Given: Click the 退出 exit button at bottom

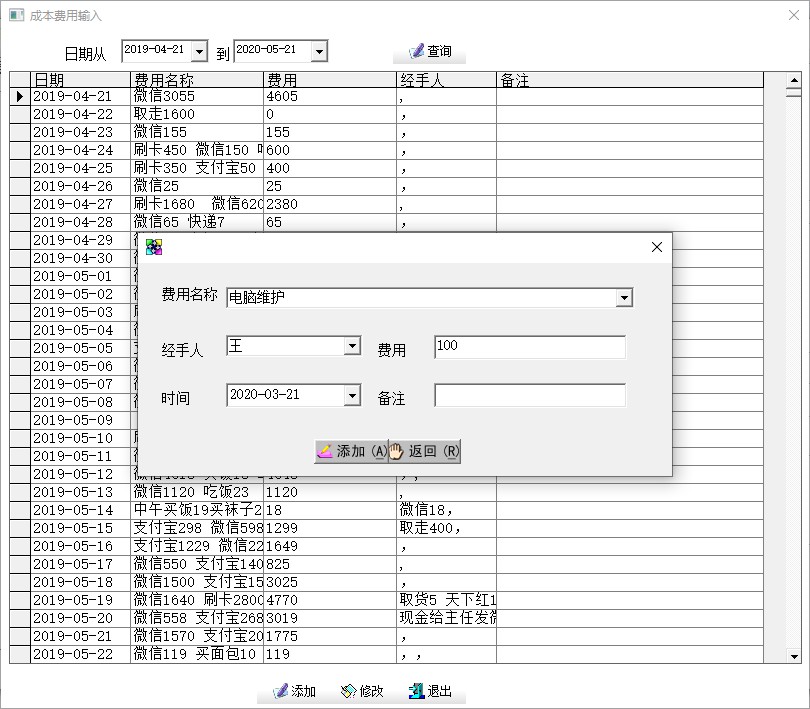Looking at the screenshot, I should click(430, 691).
